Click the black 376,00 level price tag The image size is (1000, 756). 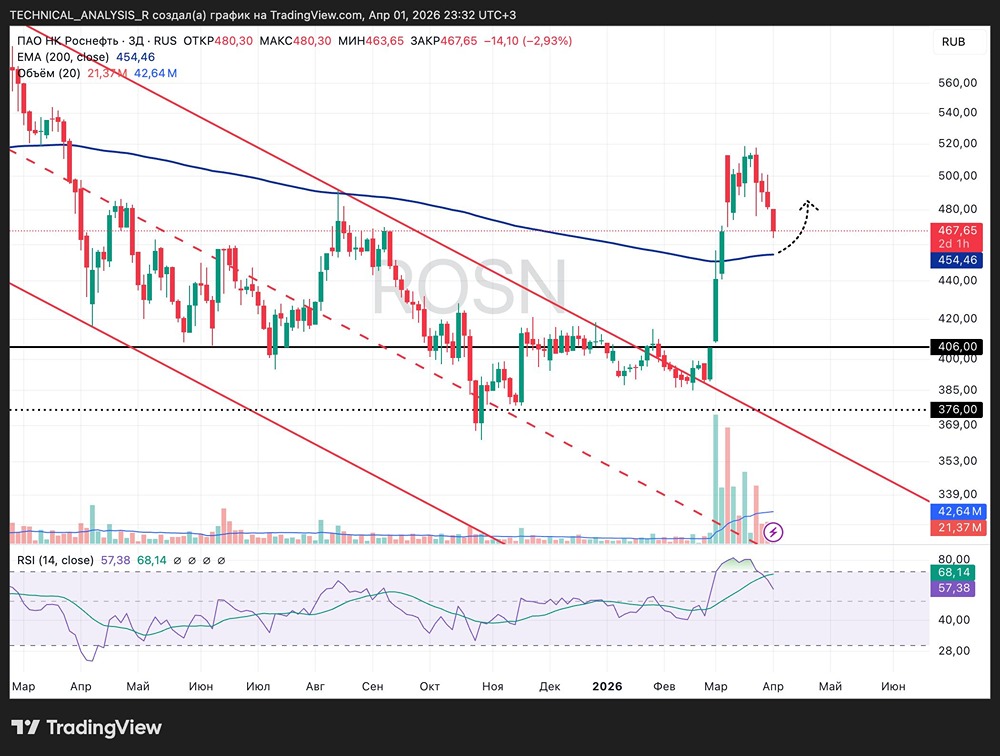(957, 410)
